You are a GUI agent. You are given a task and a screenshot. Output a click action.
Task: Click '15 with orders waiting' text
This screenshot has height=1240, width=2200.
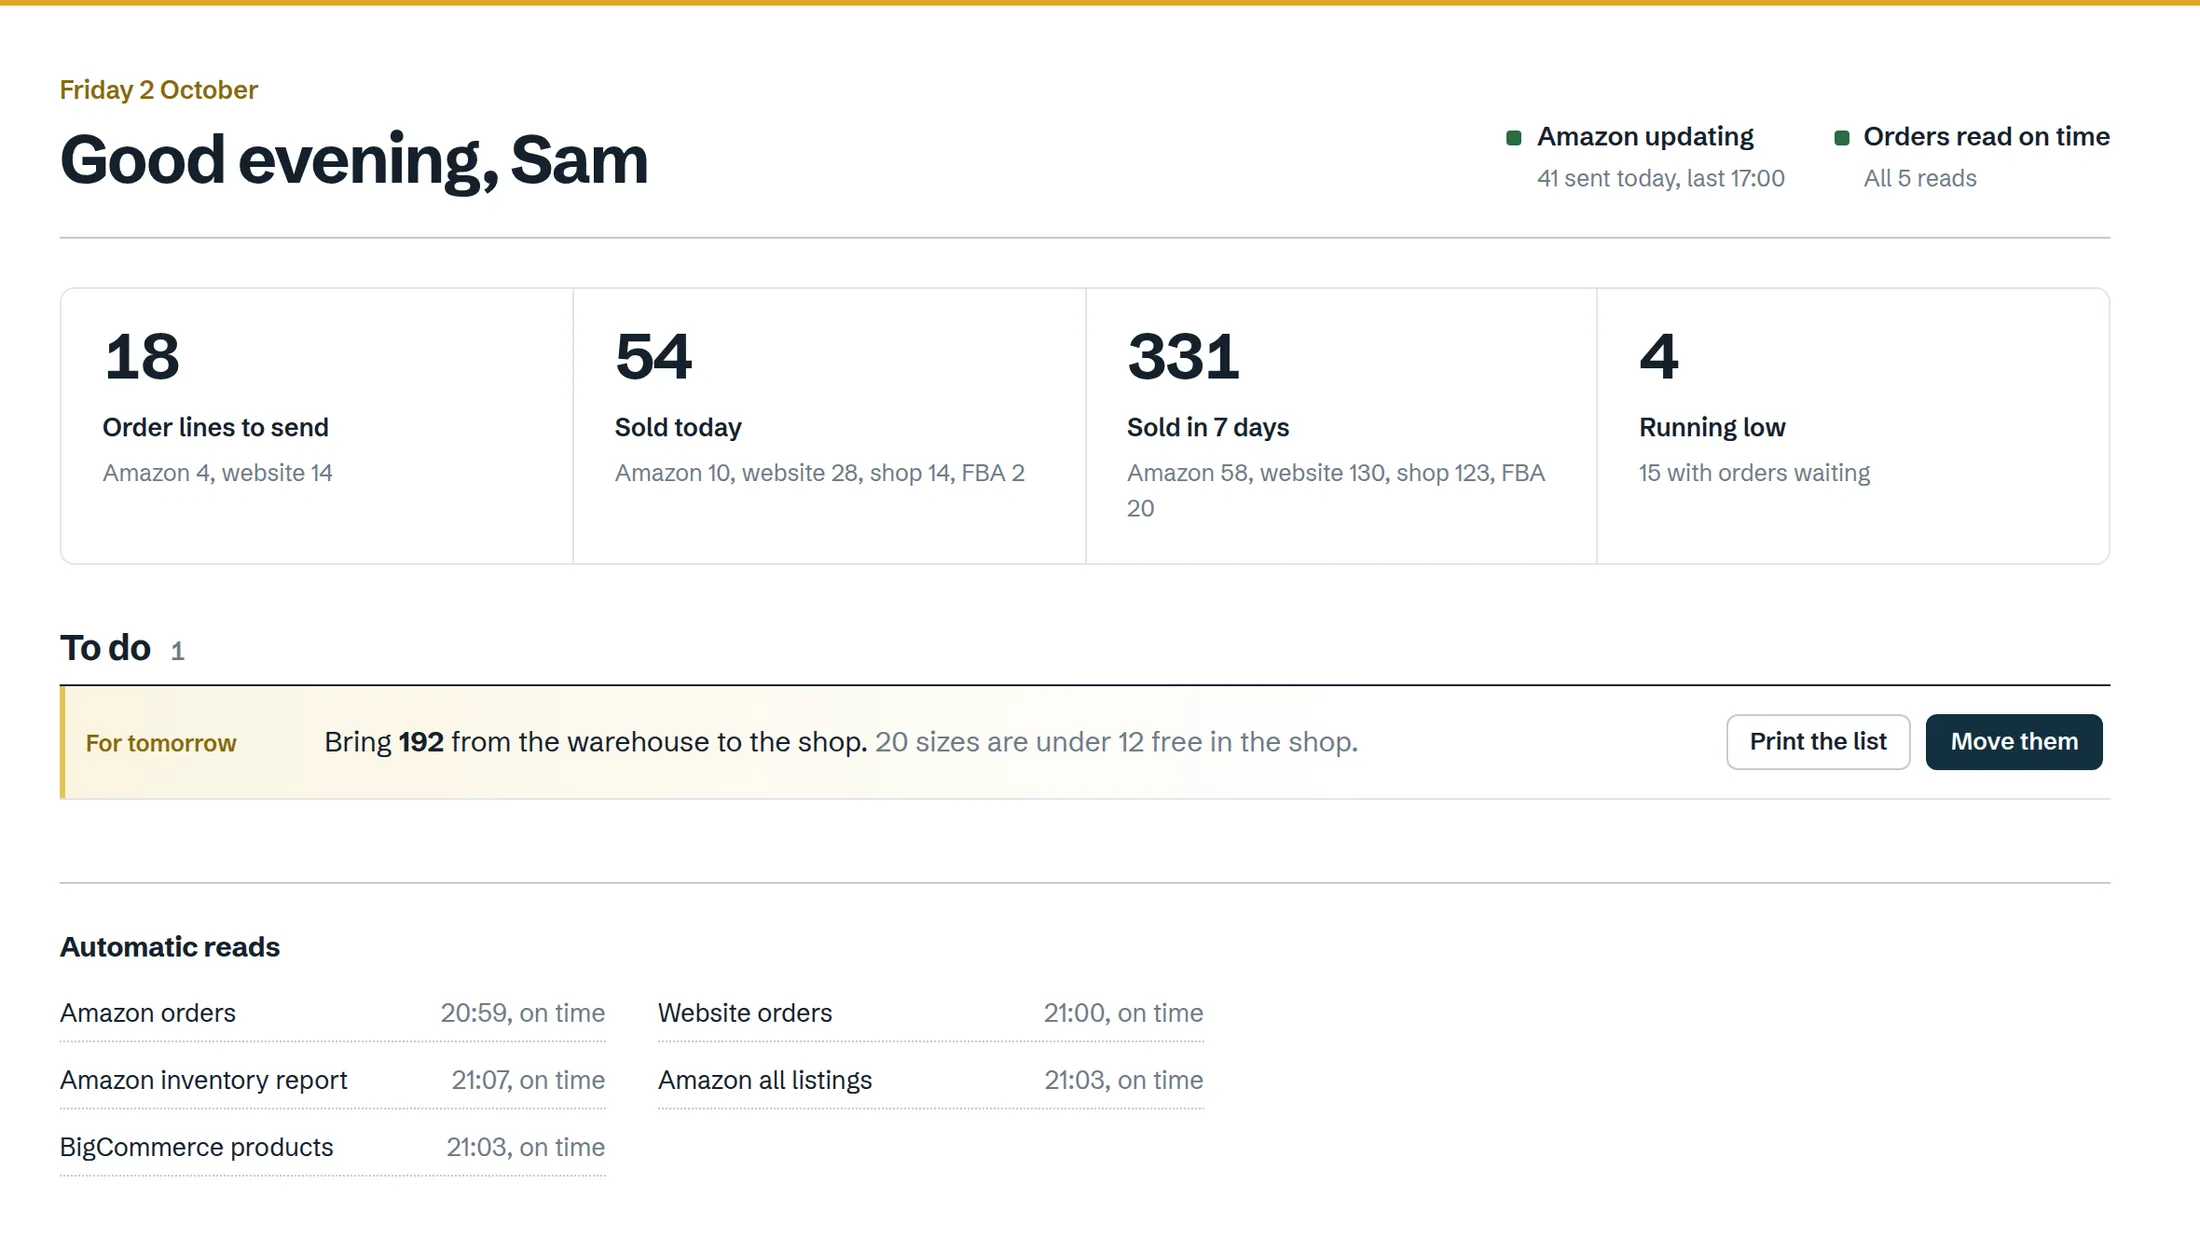(x=1754, y=473)
